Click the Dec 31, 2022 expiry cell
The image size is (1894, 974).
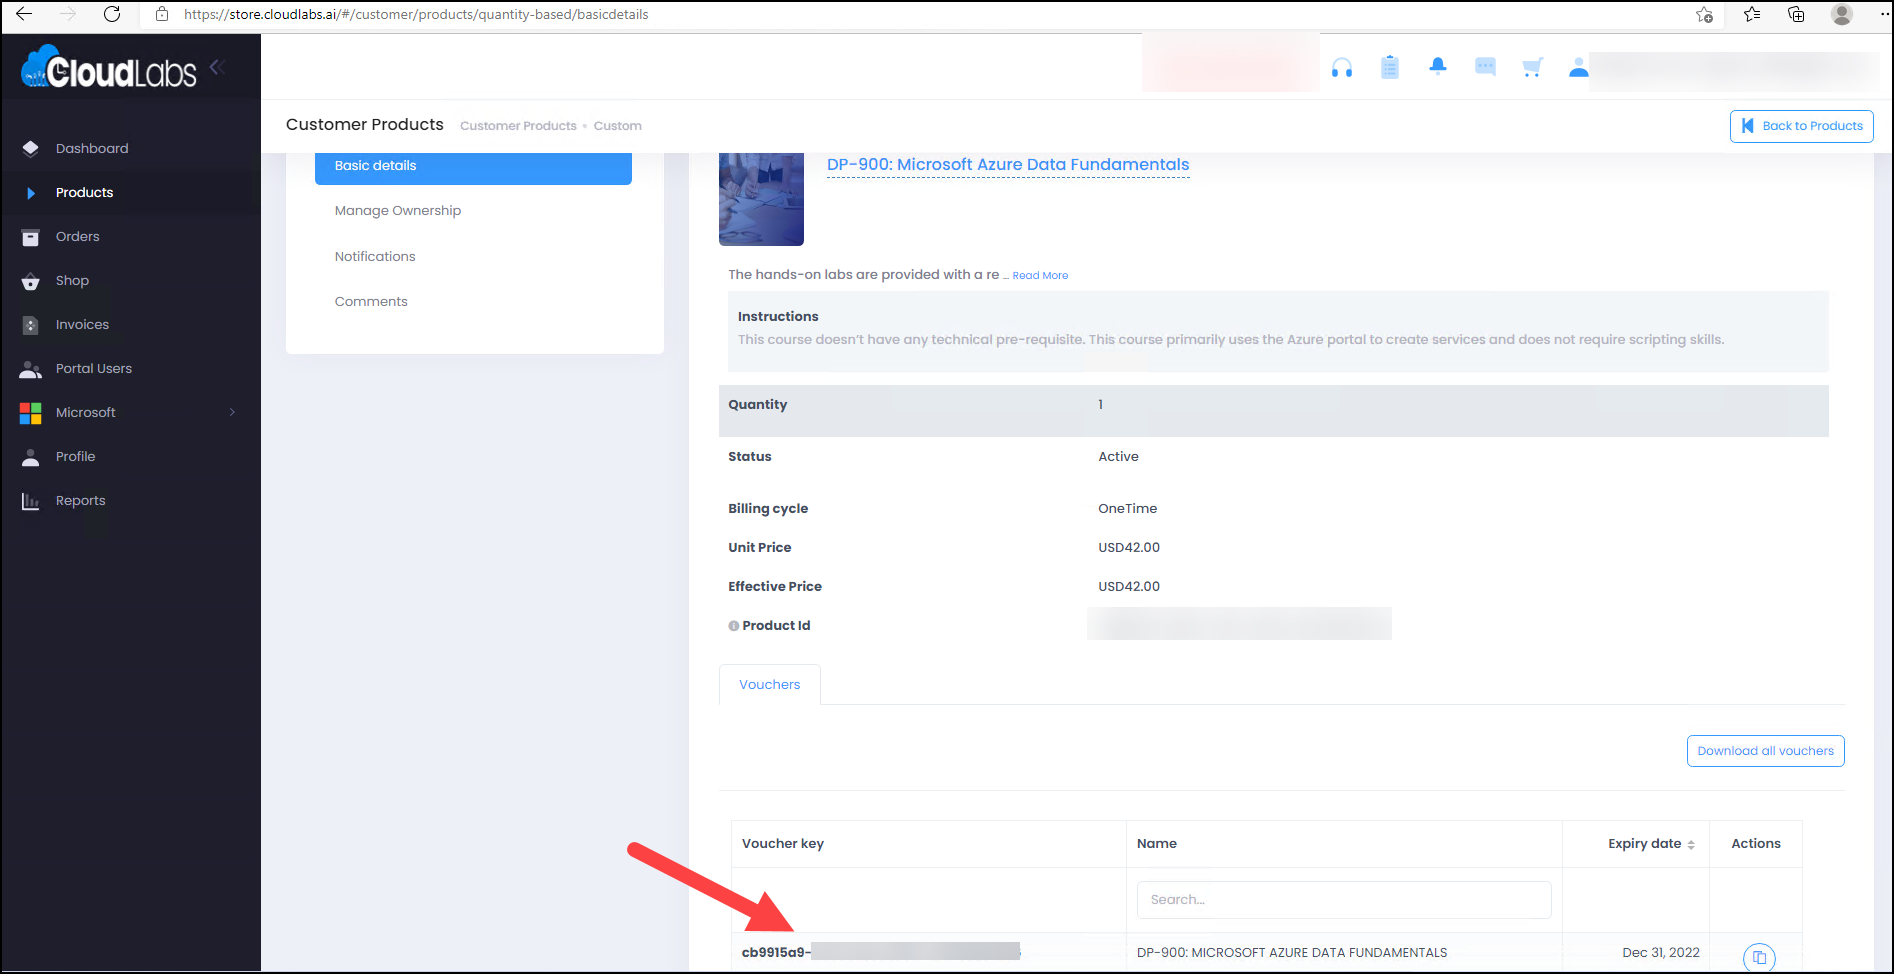1661,953
